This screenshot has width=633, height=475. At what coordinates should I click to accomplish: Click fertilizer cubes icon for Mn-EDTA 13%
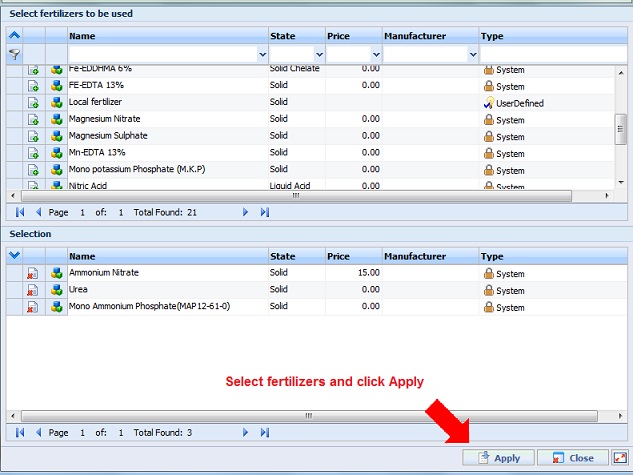coord(57,153)
